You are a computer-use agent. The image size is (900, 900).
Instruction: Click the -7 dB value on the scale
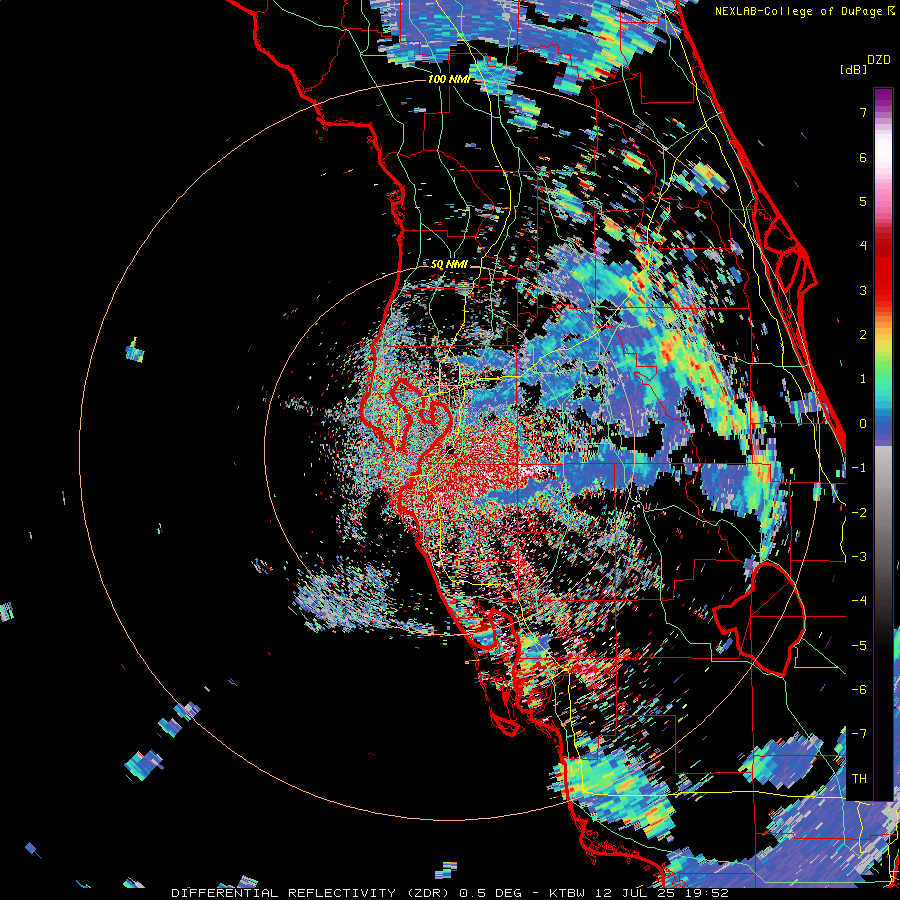coord(859,734)
